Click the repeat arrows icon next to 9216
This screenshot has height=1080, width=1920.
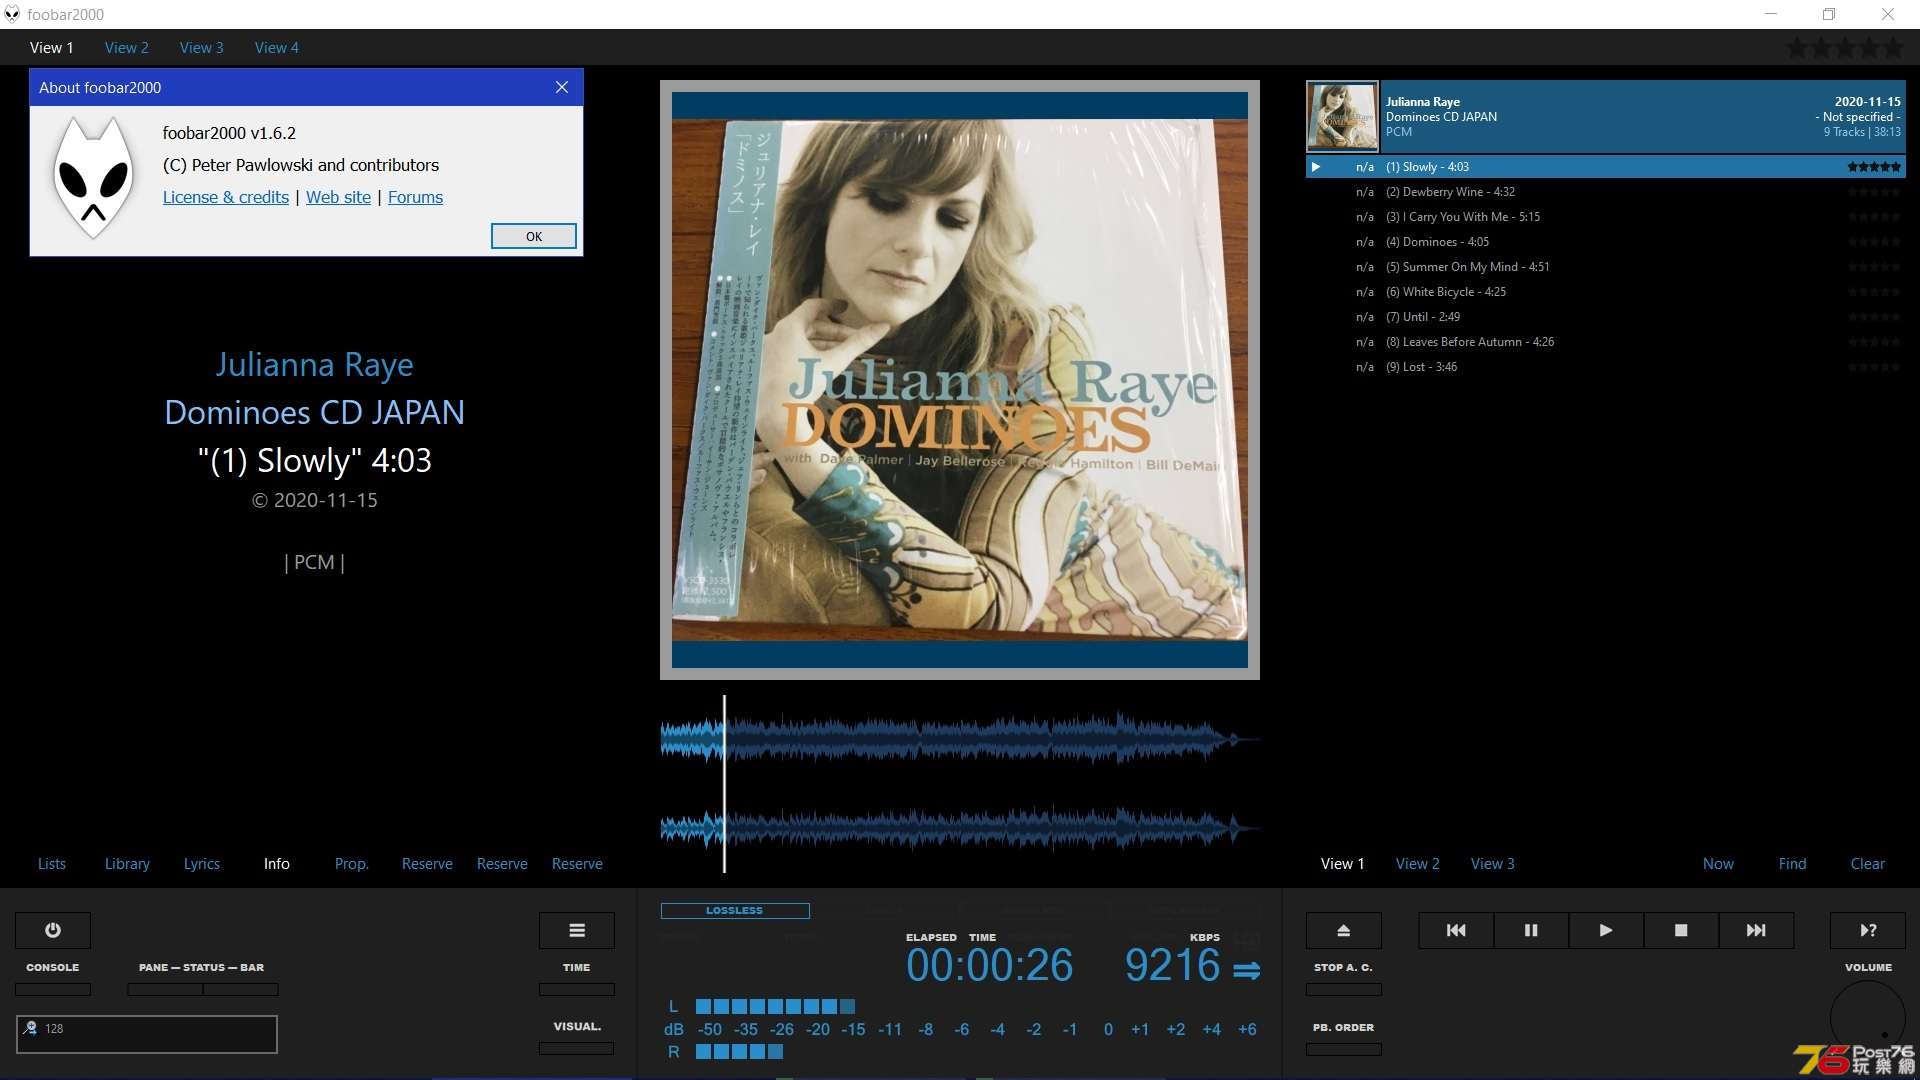[1246, 970]
